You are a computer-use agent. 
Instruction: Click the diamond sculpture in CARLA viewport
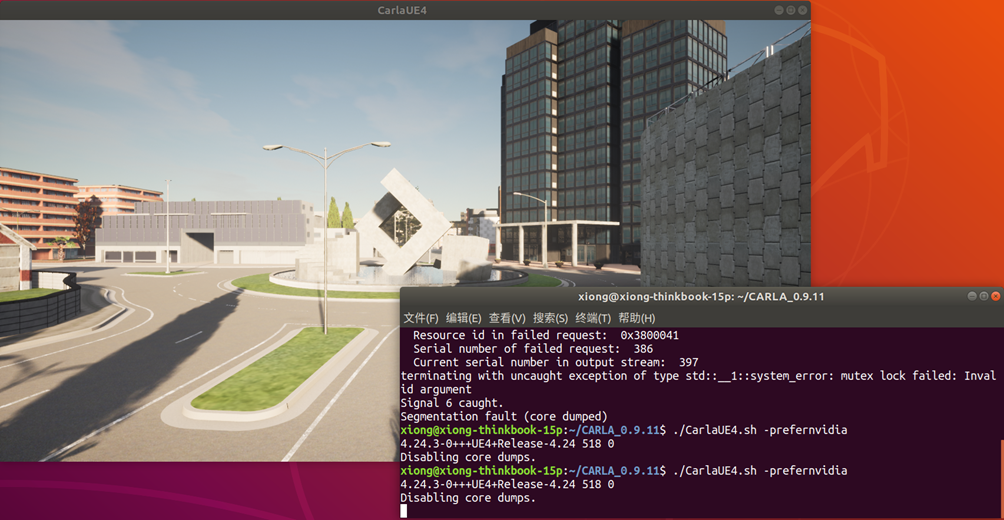pos(401,222)
